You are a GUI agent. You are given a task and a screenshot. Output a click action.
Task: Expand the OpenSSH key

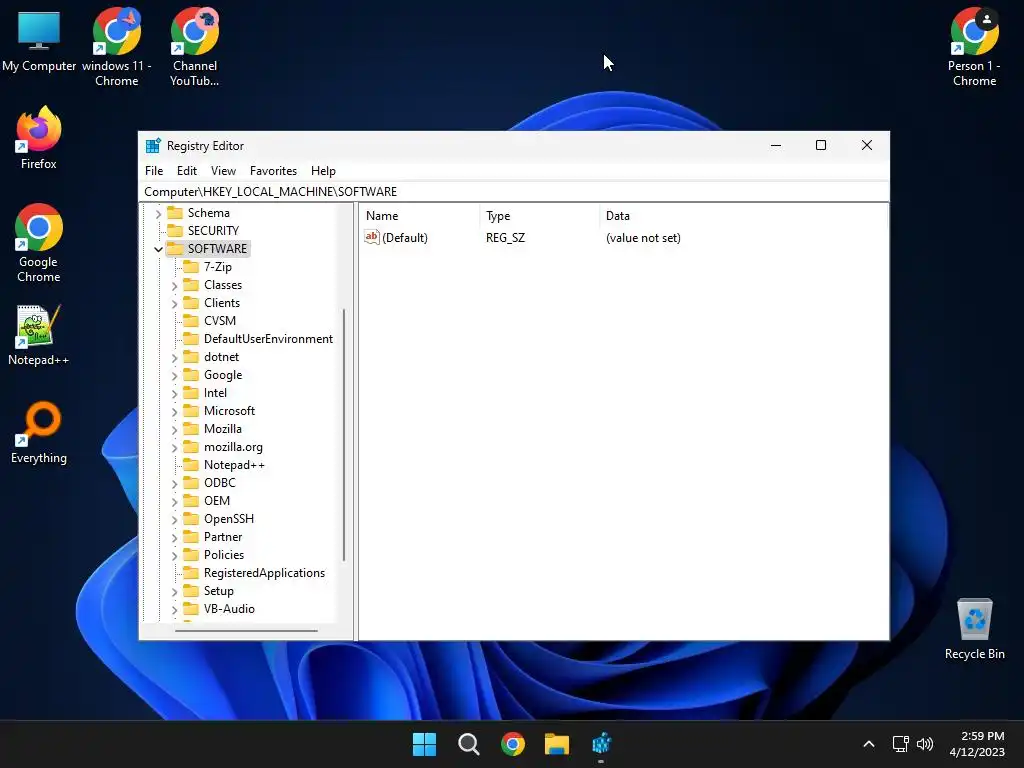[x=174, y=519]
